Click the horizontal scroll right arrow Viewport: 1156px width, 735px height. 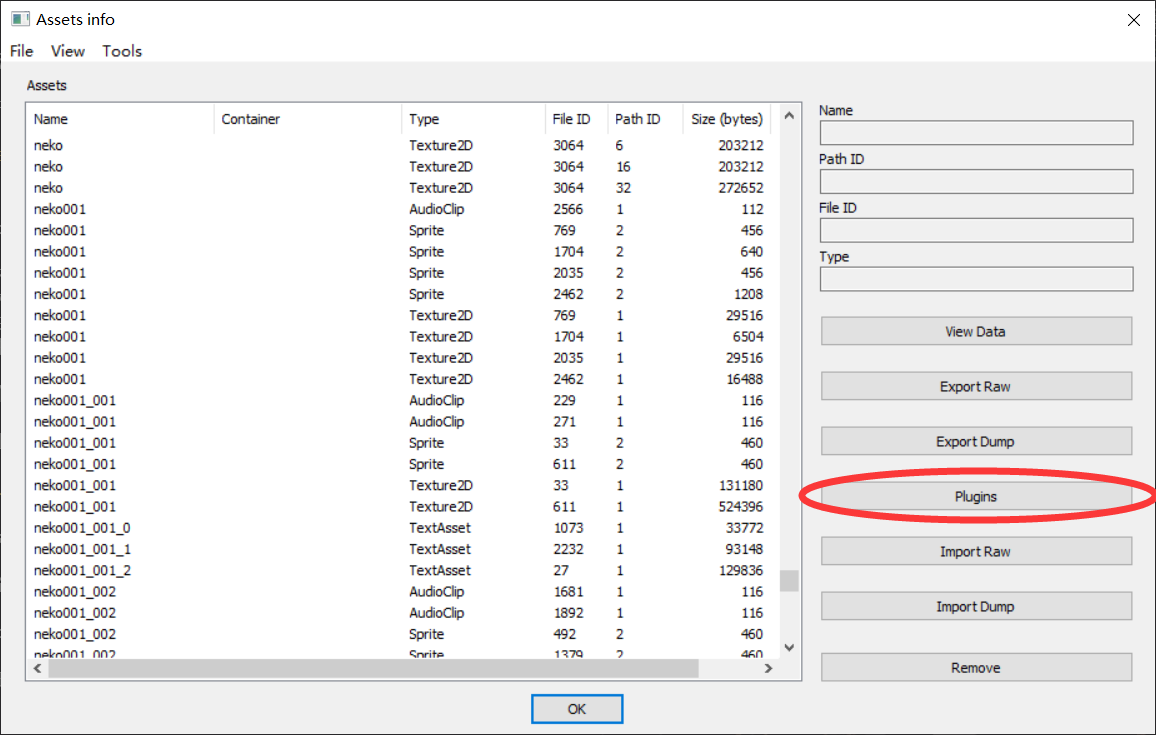pyautogui.click(x=768, y=668)
